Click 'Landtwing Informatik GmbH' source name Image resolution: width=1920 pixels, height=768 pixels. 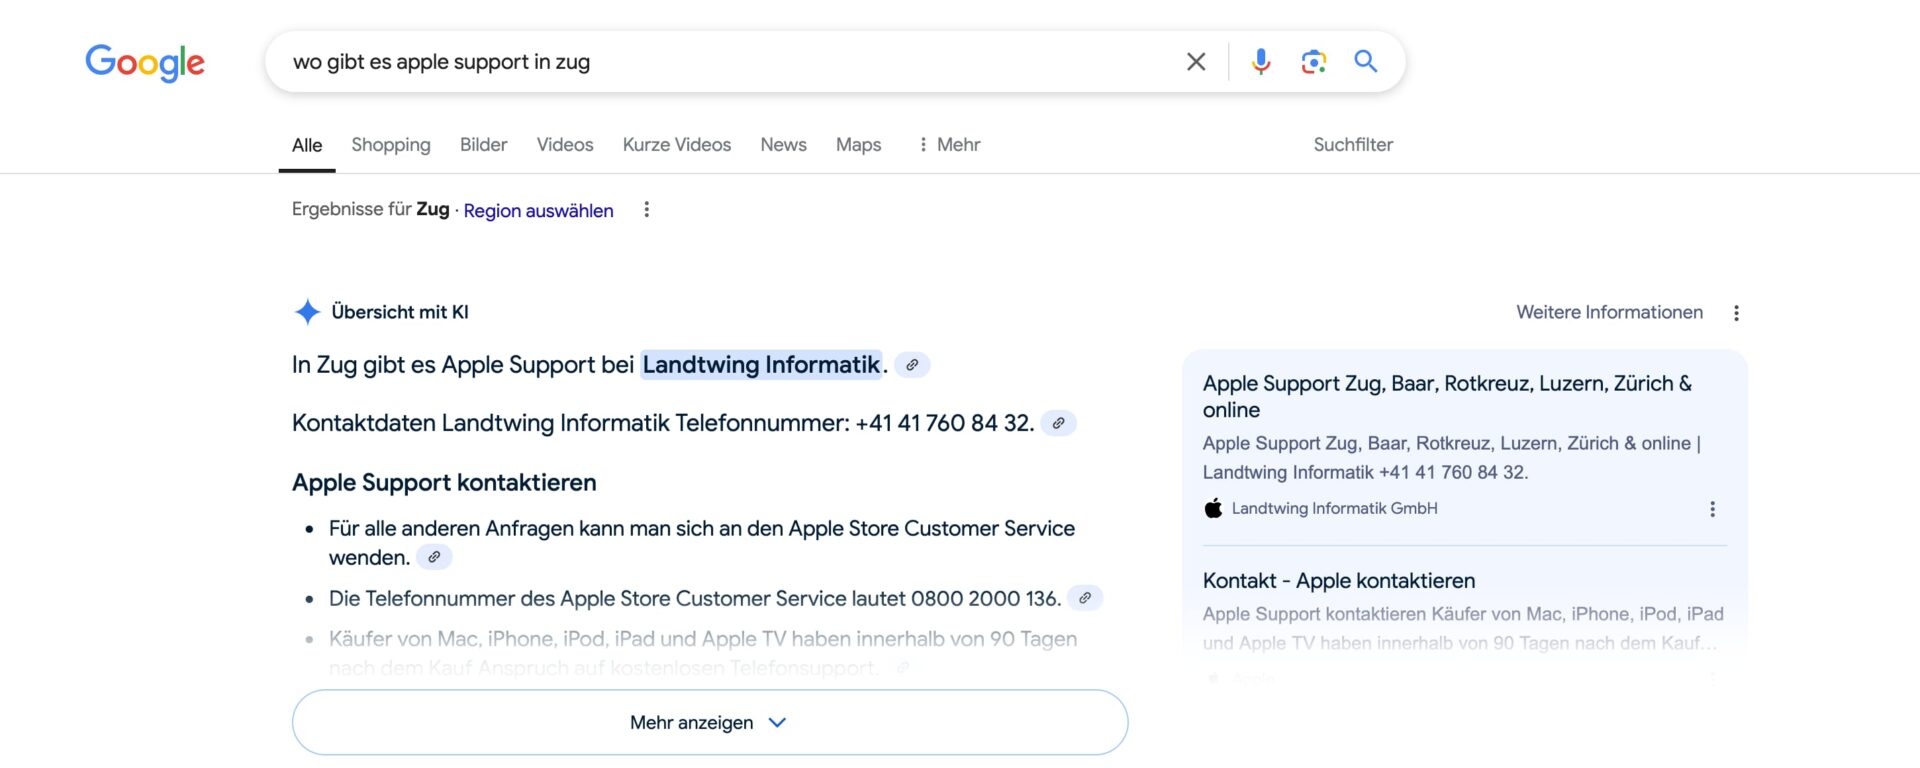point(1334,508)
